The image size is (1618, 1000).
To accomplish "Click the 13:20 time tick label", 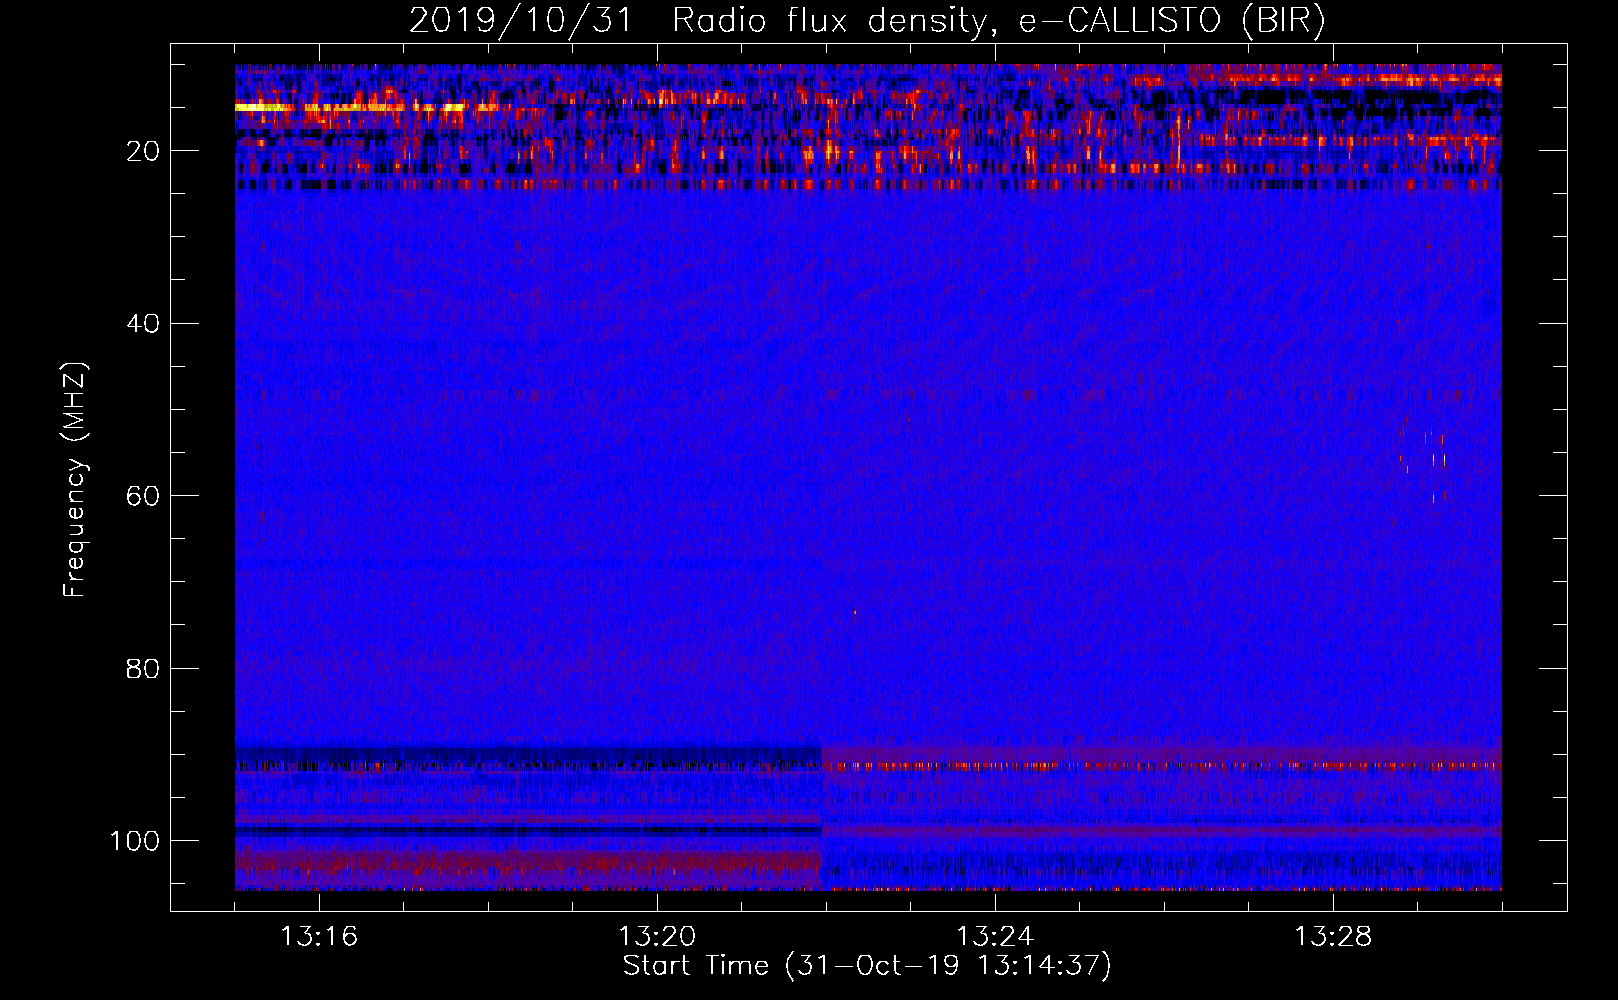I will (x=657, y=937).
